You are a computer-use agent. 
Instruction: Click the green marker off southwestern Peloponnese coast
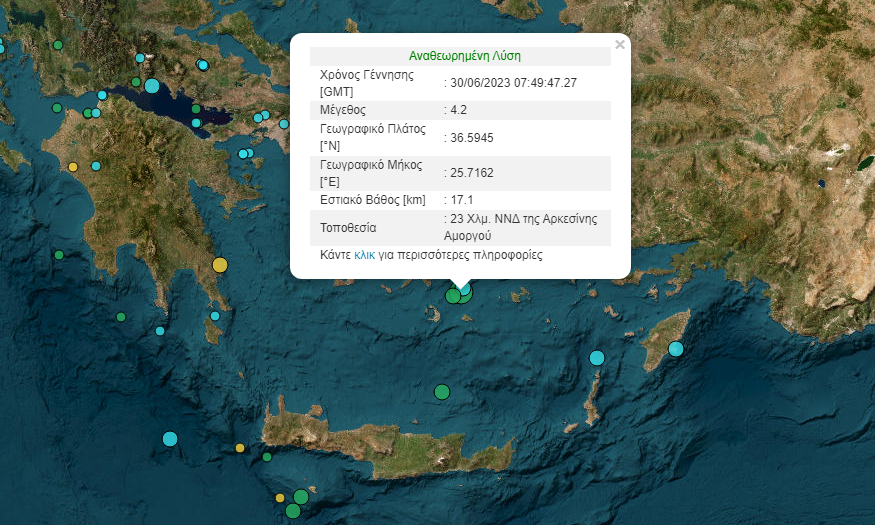[x=59, y=255]
